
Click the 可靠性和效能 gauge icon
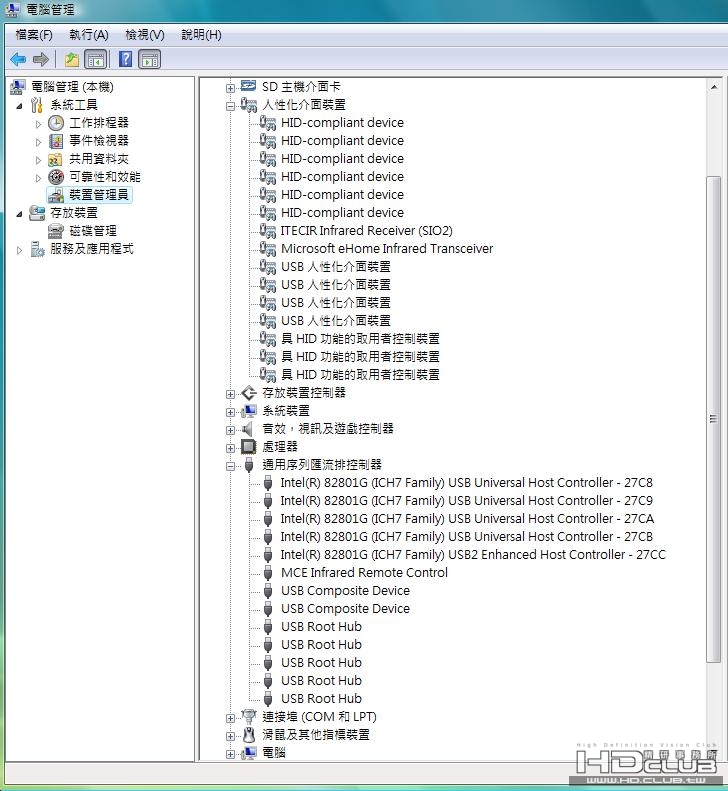tap(56, 177)
